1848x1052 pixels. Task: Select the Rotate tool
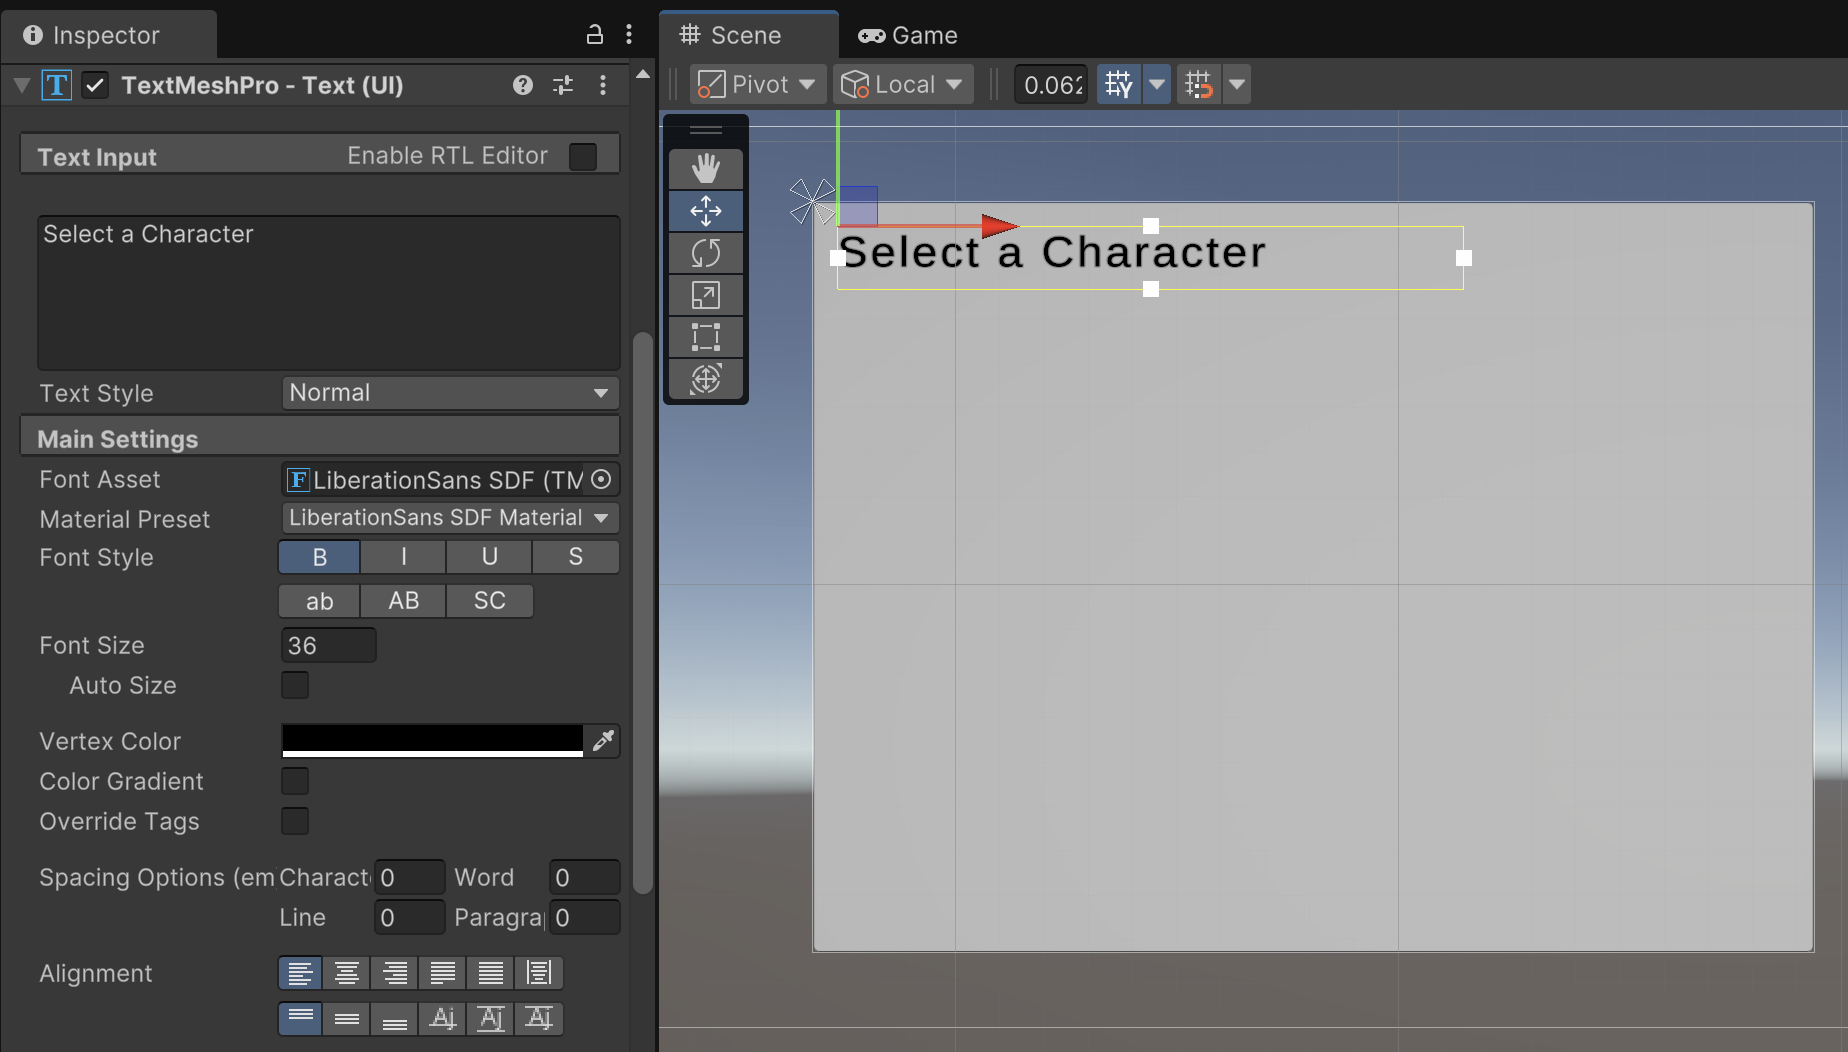click(705, 253)
